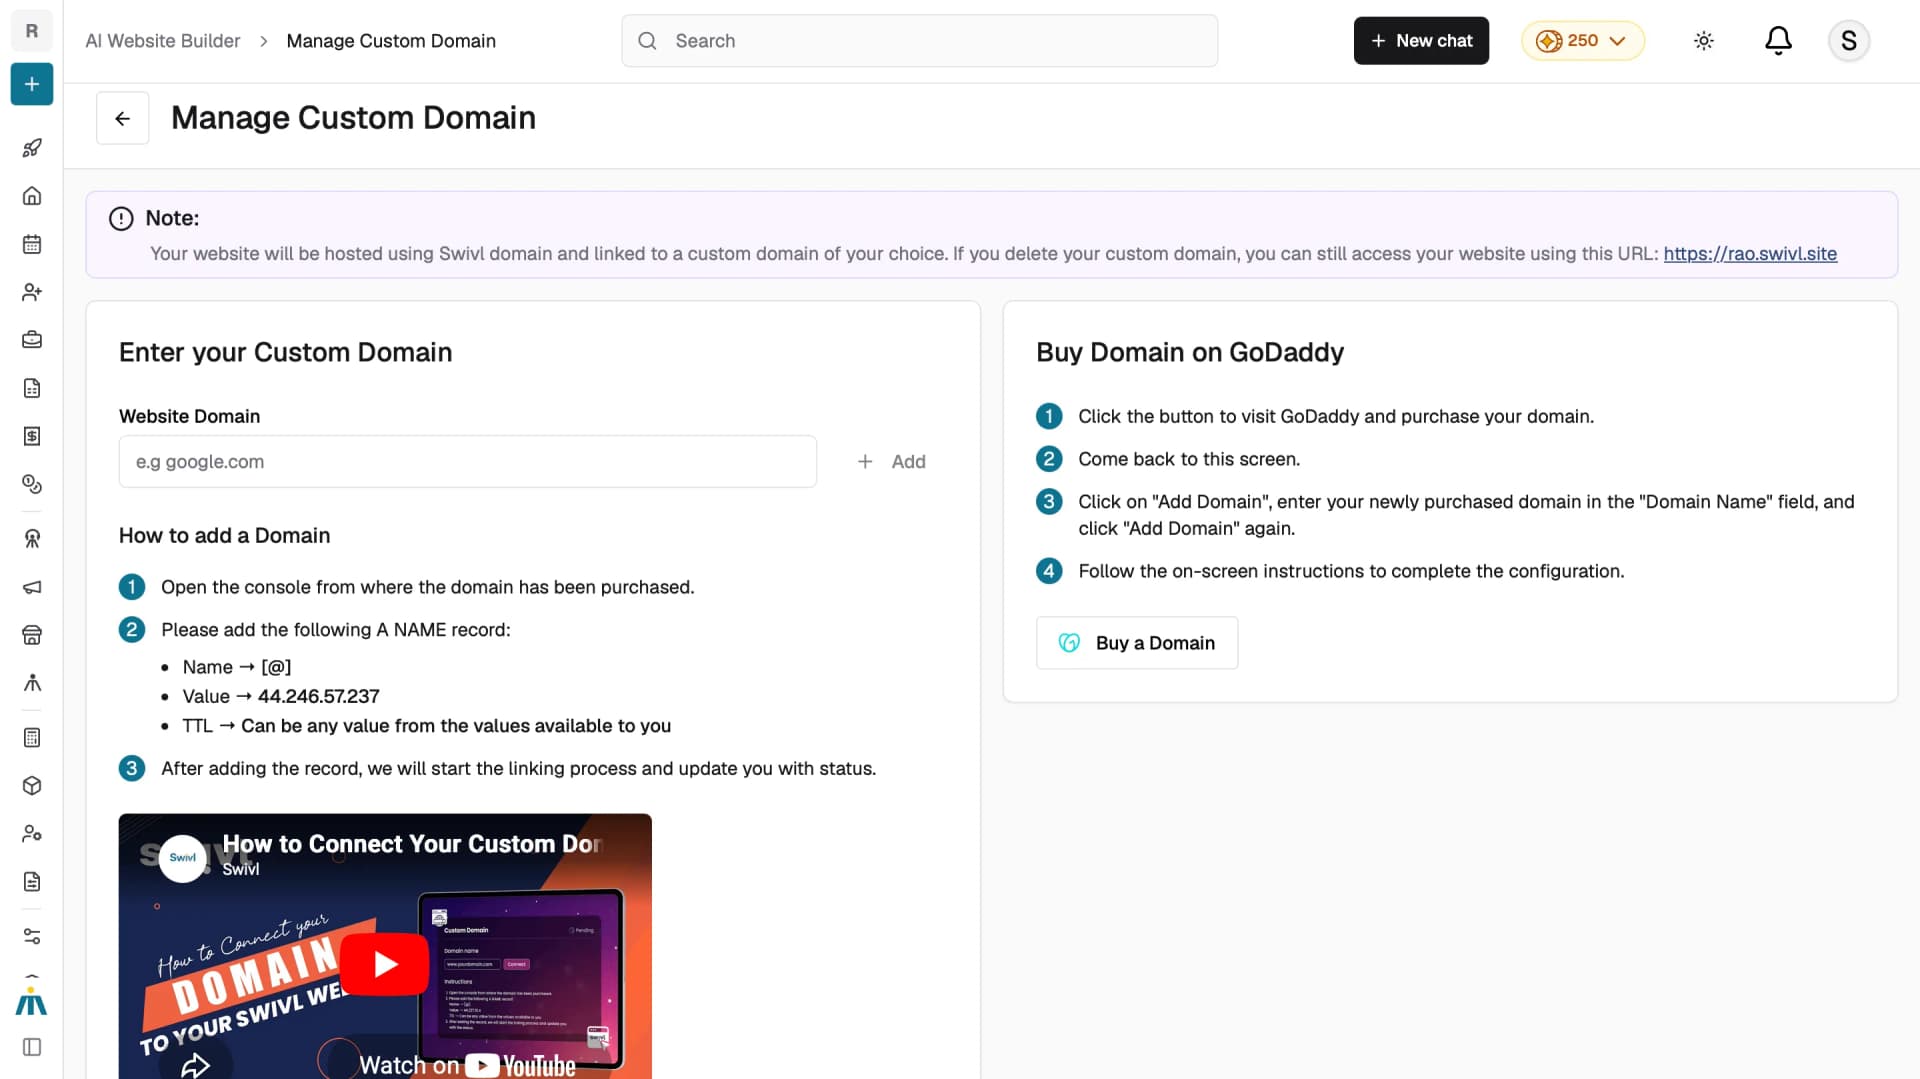Image resolution: width=1920 pixels, height=1079 pixels.
Task: Open the broadcast tower icon in sidebar
Action: 32,539
